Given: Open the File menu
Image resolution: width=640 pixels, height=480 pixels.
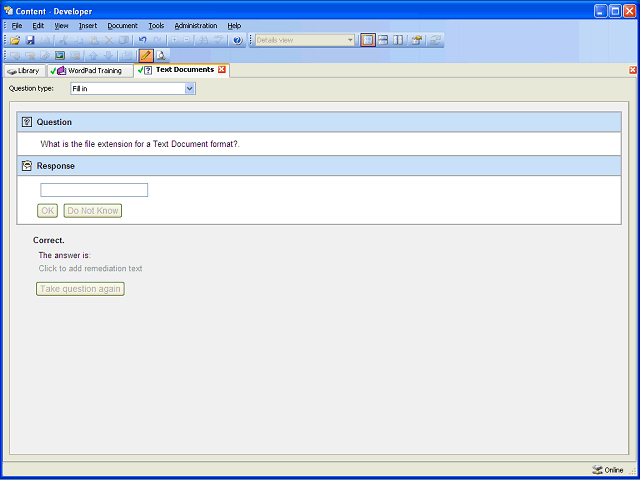Looking at the screenshot, I should tap(17, 26).
